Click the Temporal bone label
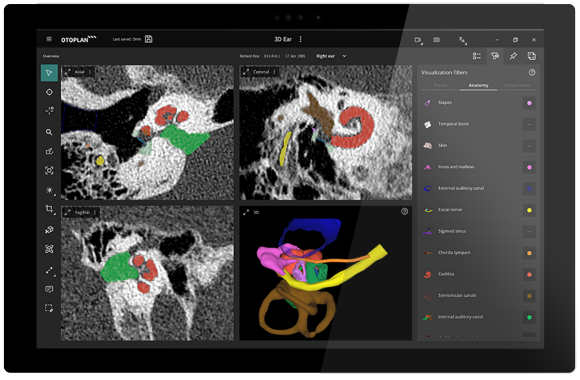580x380 pixels. point(453,124)
